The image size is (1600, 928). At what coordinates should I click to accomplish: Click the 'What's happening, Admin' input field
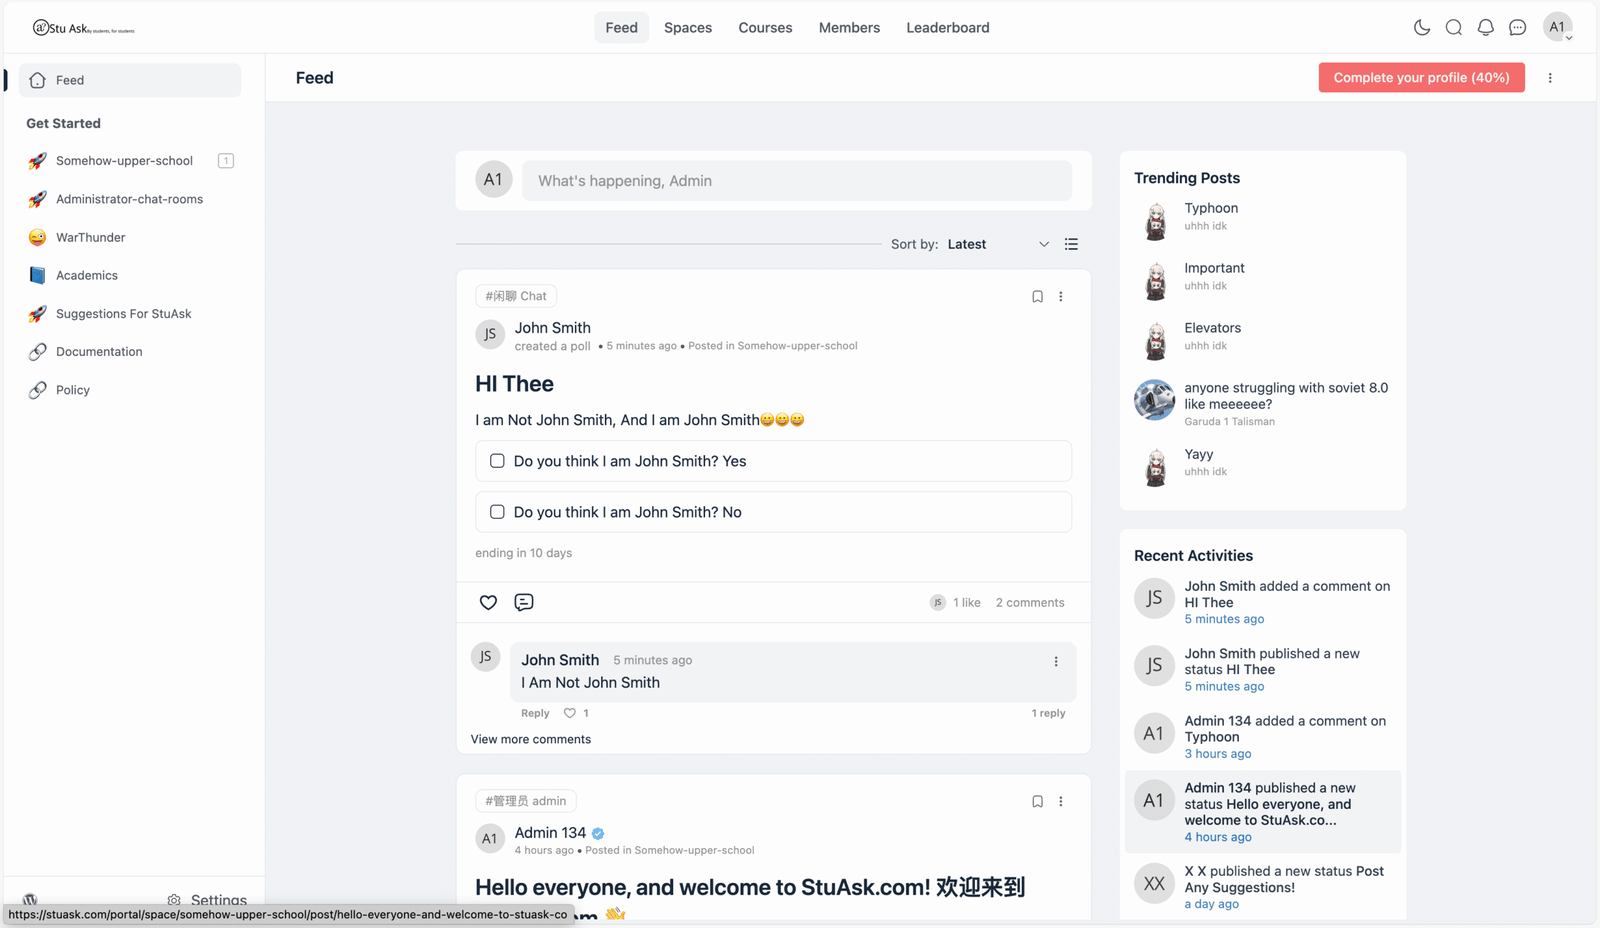[x=796, y=181]
